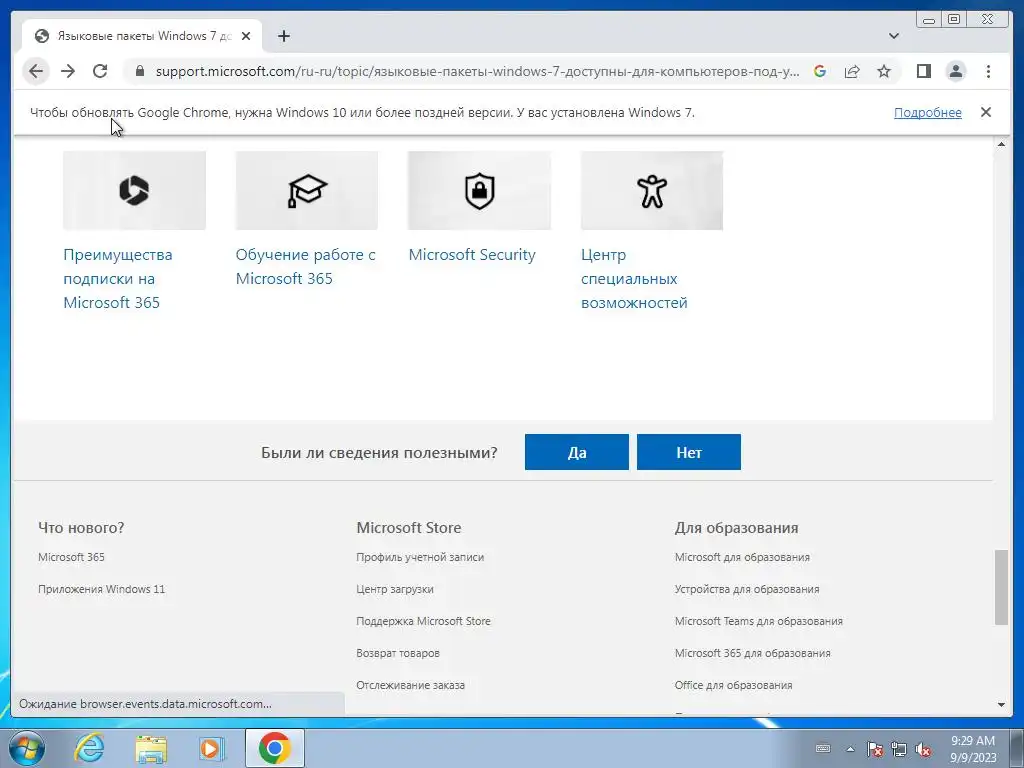Screen dimensions: 1024x768
Task: Open Обучение работе с Microsoft 365 link
Action: (x=306, y=266)
